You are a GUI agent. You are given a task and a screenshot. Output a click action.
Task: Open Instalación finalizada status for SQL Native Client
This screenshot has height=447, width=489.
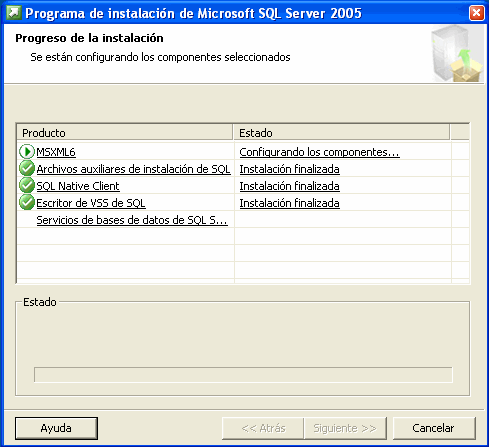(x=289, y=186)
